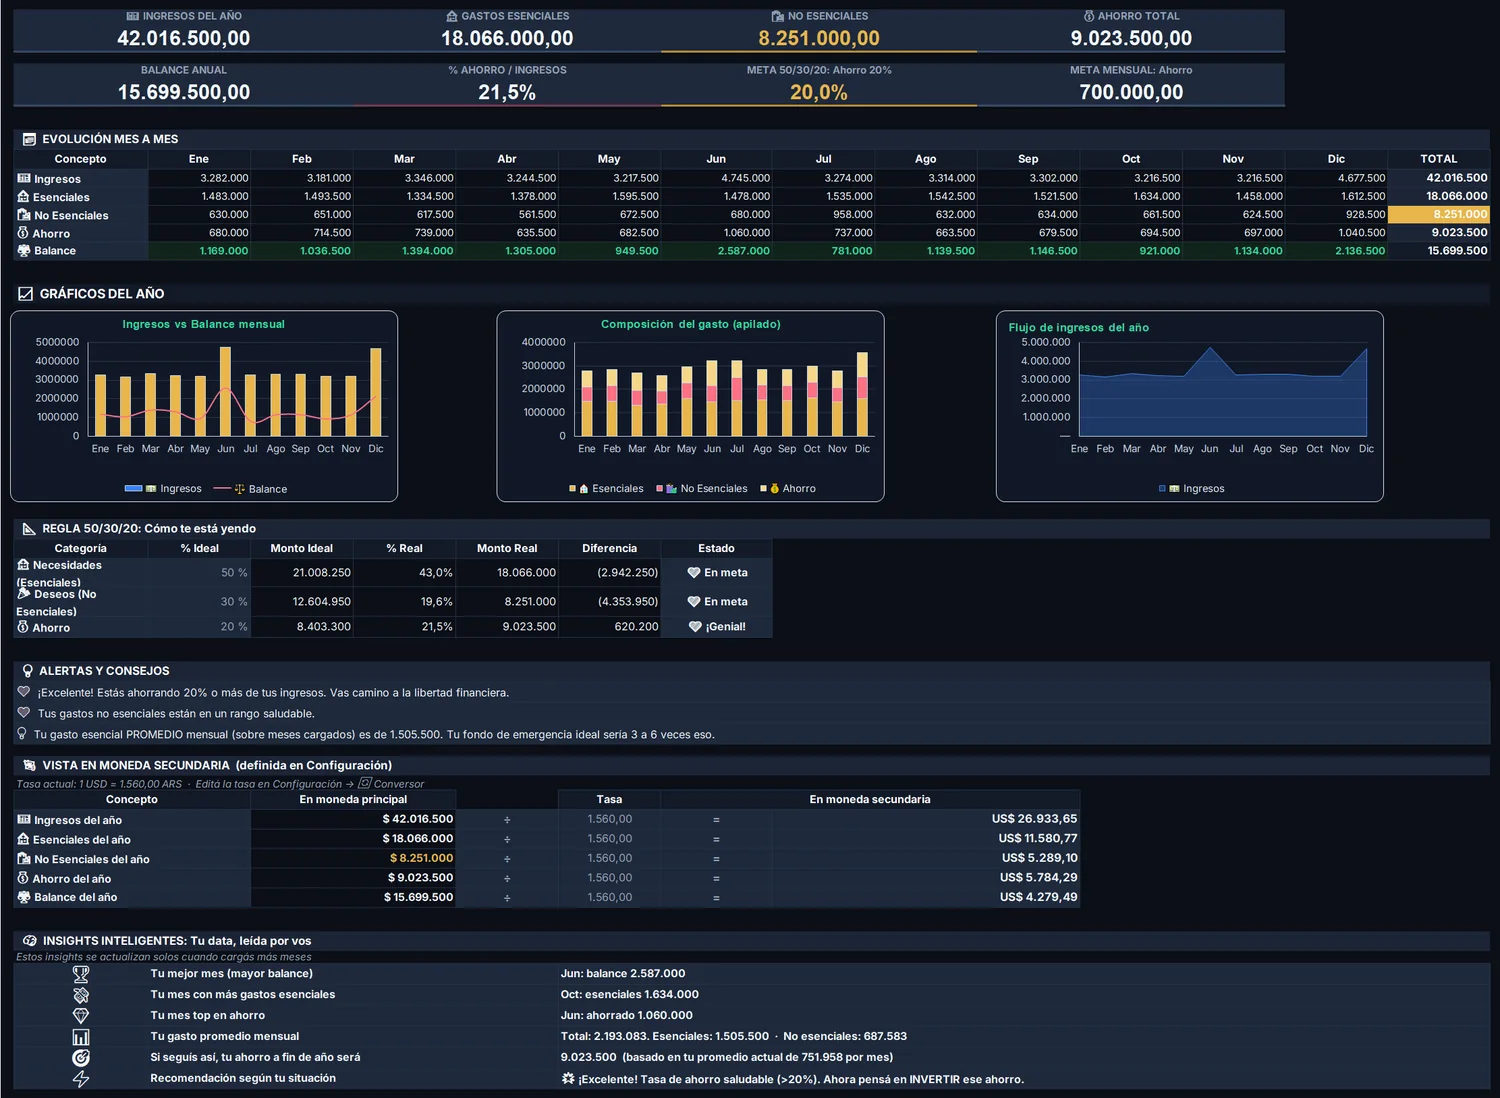Click the brain icon beside "Insights inteligentes"
The image size is (1500, 1098).
(x=29, y=941)
